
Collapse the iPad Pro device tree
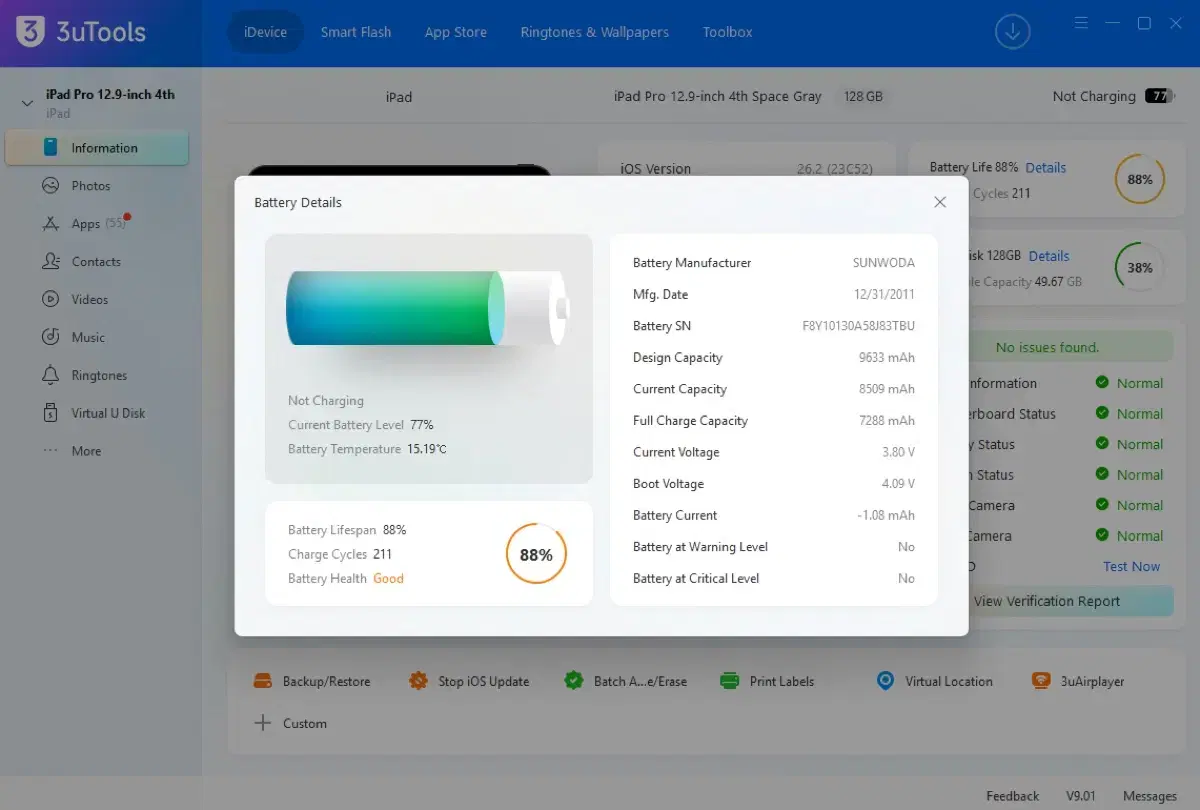point(27,103)
